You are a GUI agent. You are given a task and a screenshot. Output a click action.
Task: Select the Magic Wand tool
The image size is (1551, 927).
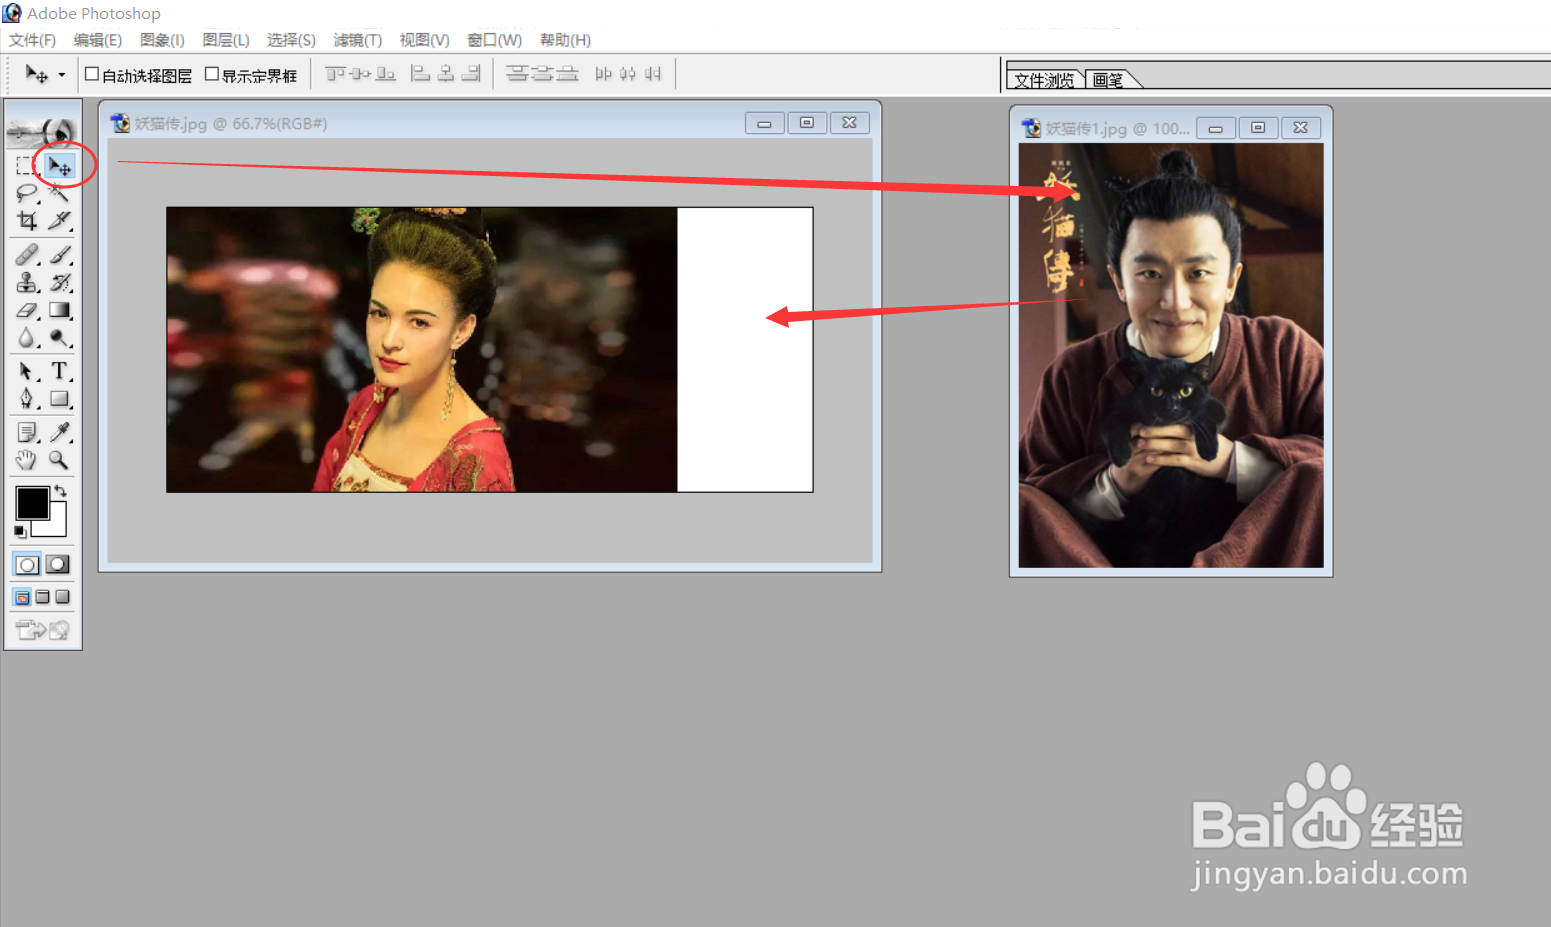coord(60,193)
